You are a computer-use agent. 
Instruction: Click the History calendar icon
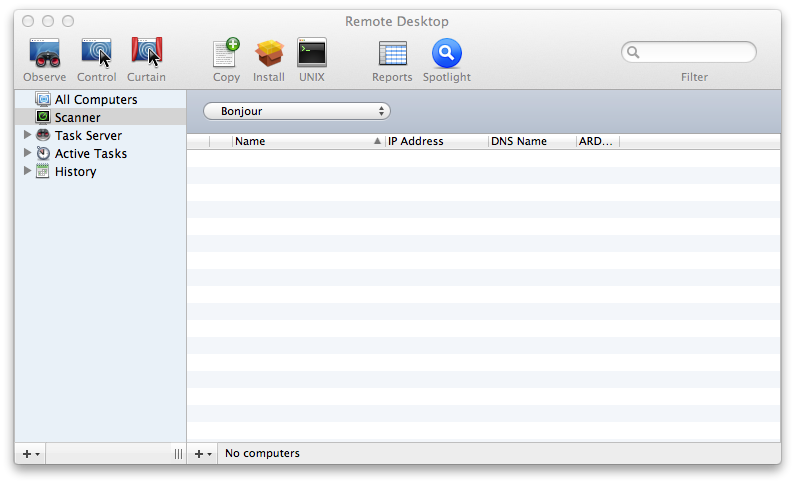point(43,171)
